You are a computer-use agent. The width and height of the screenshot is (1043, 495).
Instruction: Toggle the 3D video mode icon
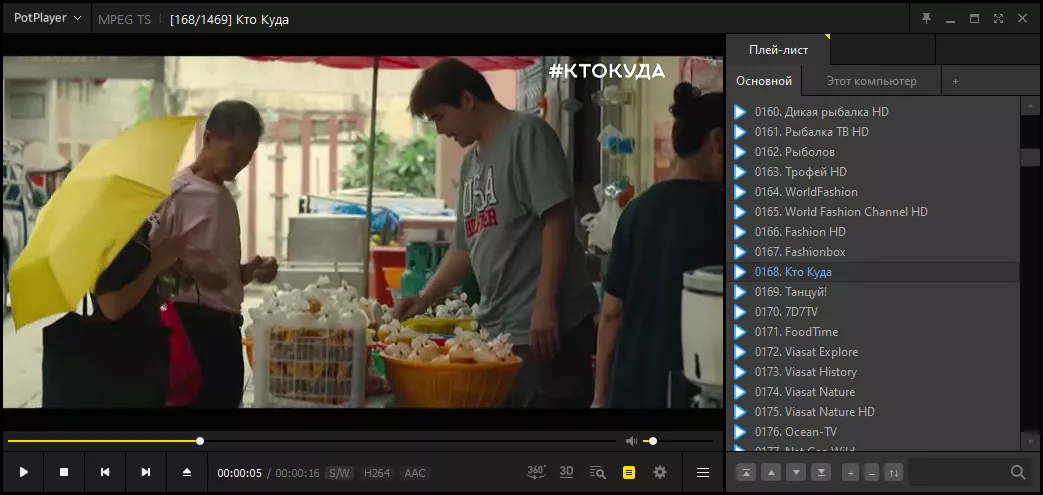[566, 472]
